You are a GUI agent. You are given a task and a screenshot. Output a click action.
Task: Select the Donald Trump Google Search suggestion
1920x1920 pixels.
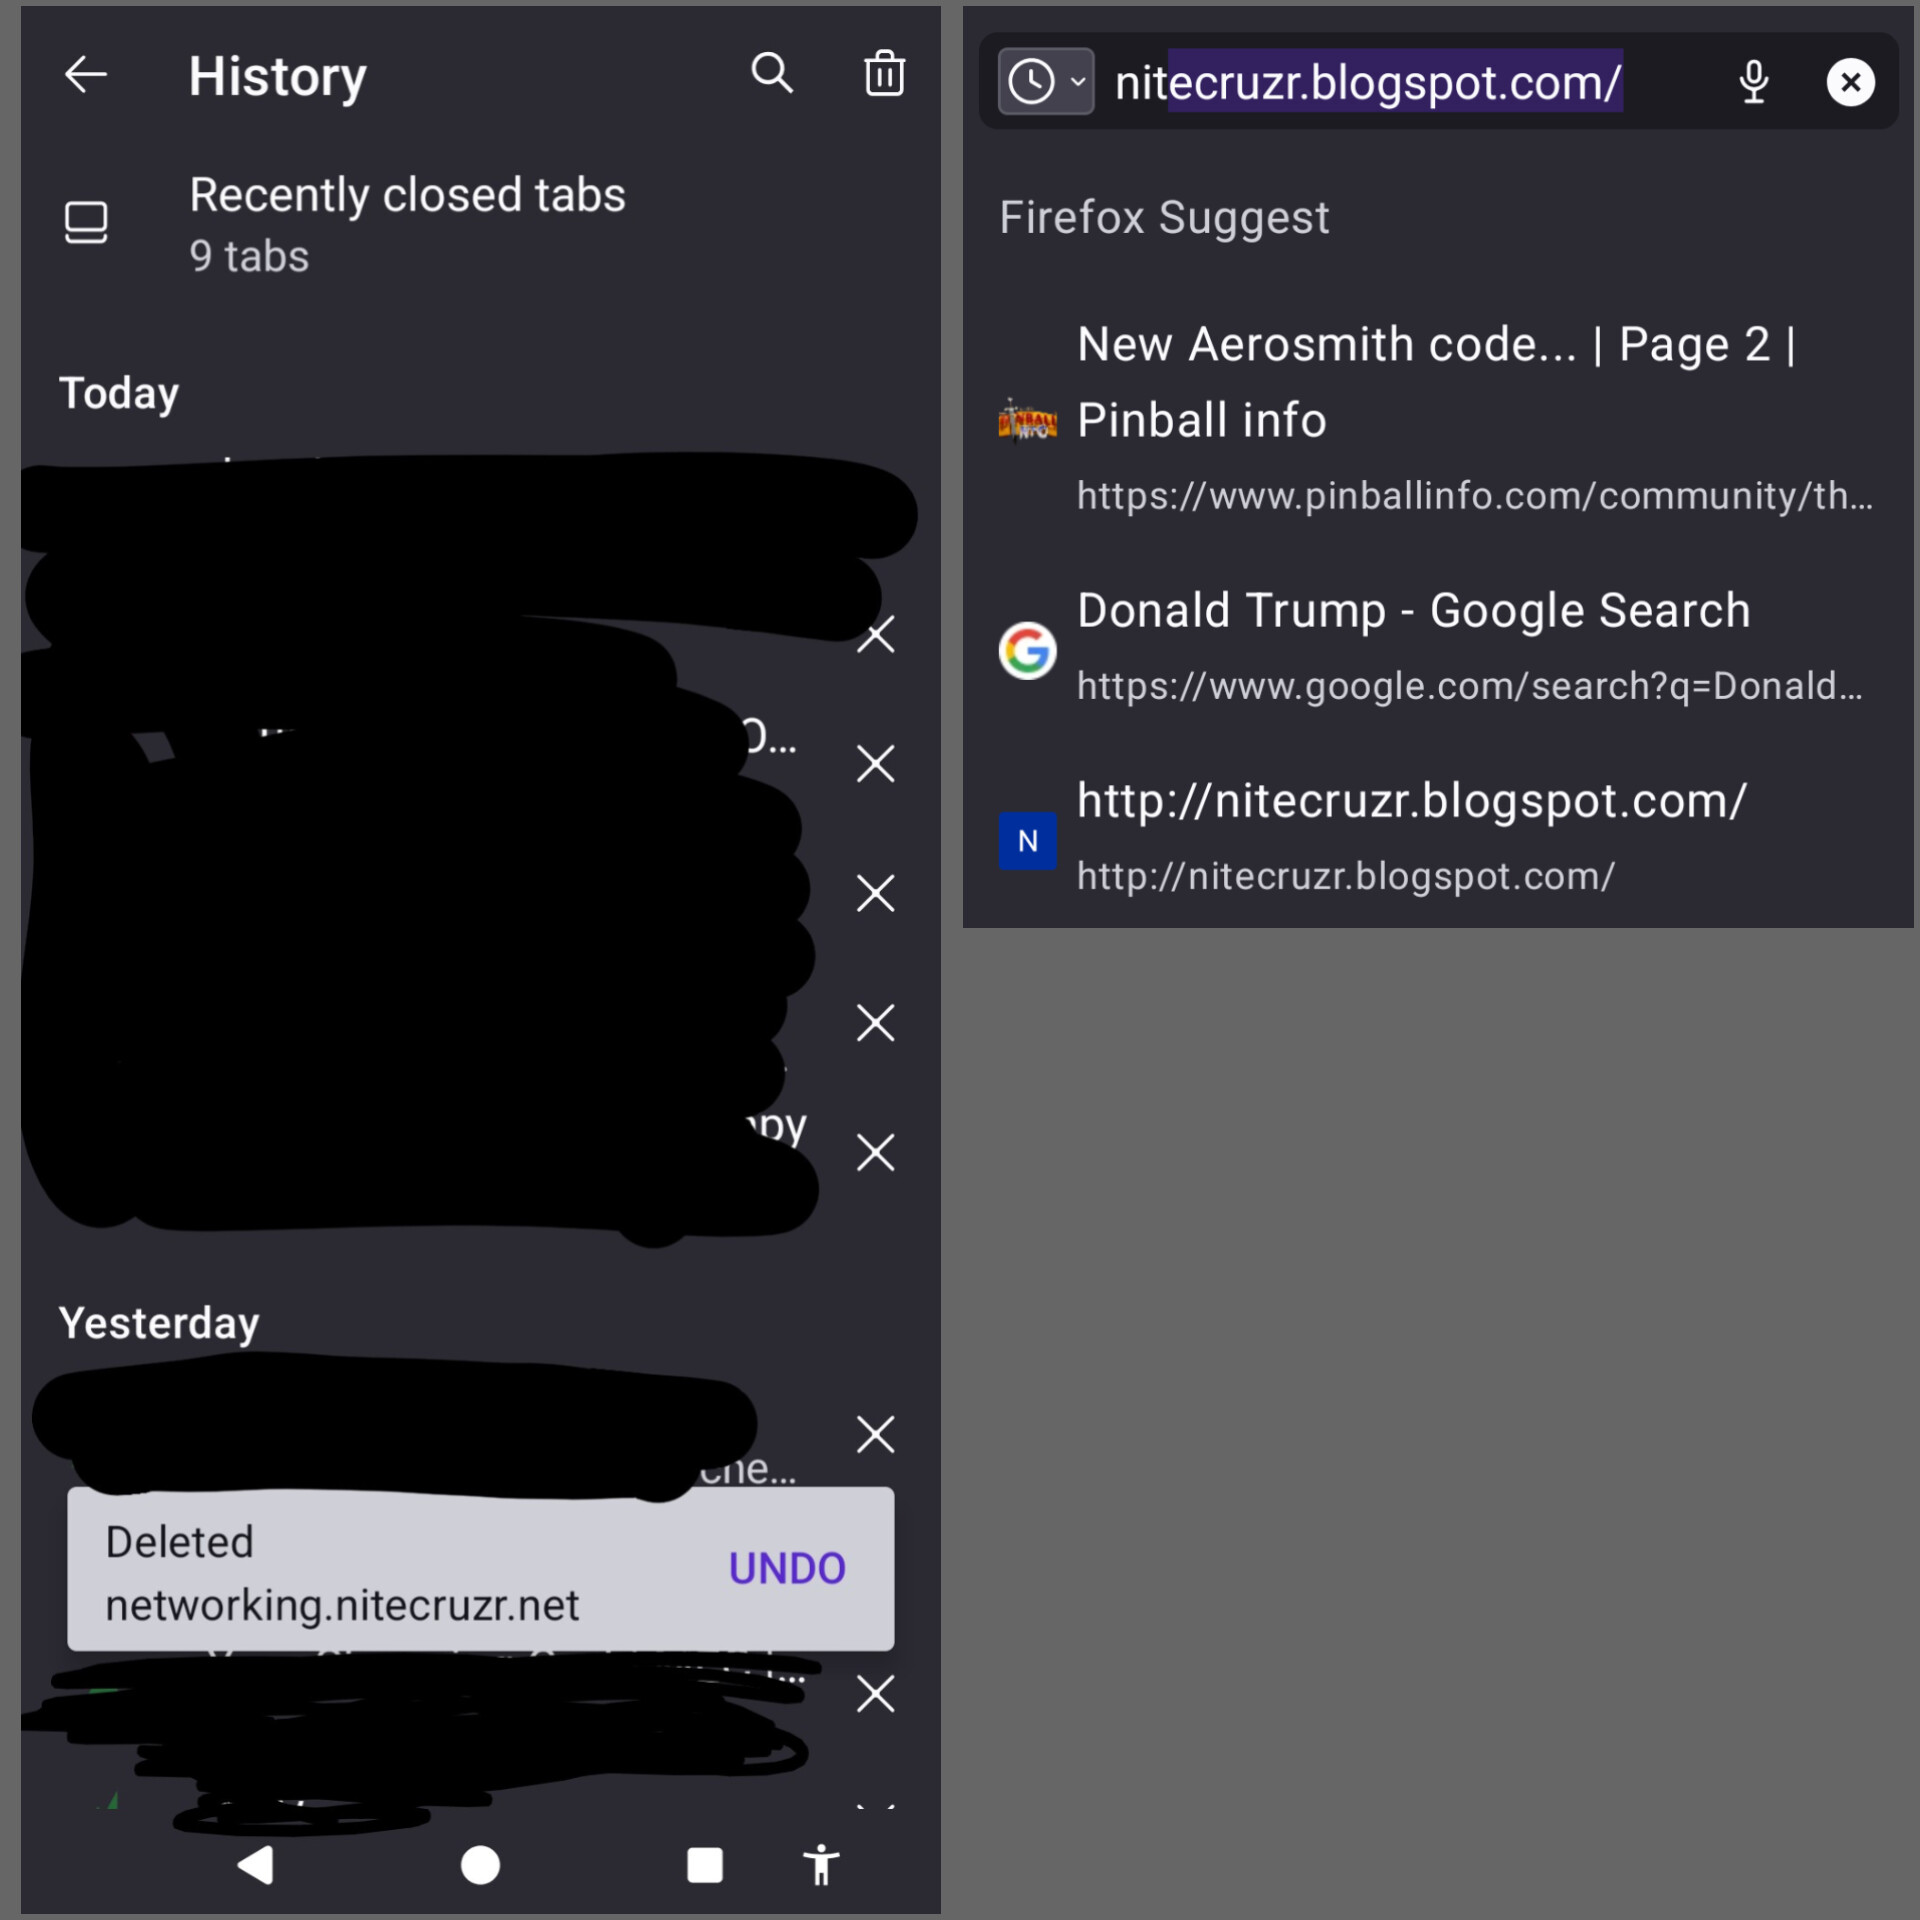[1438, 648]
